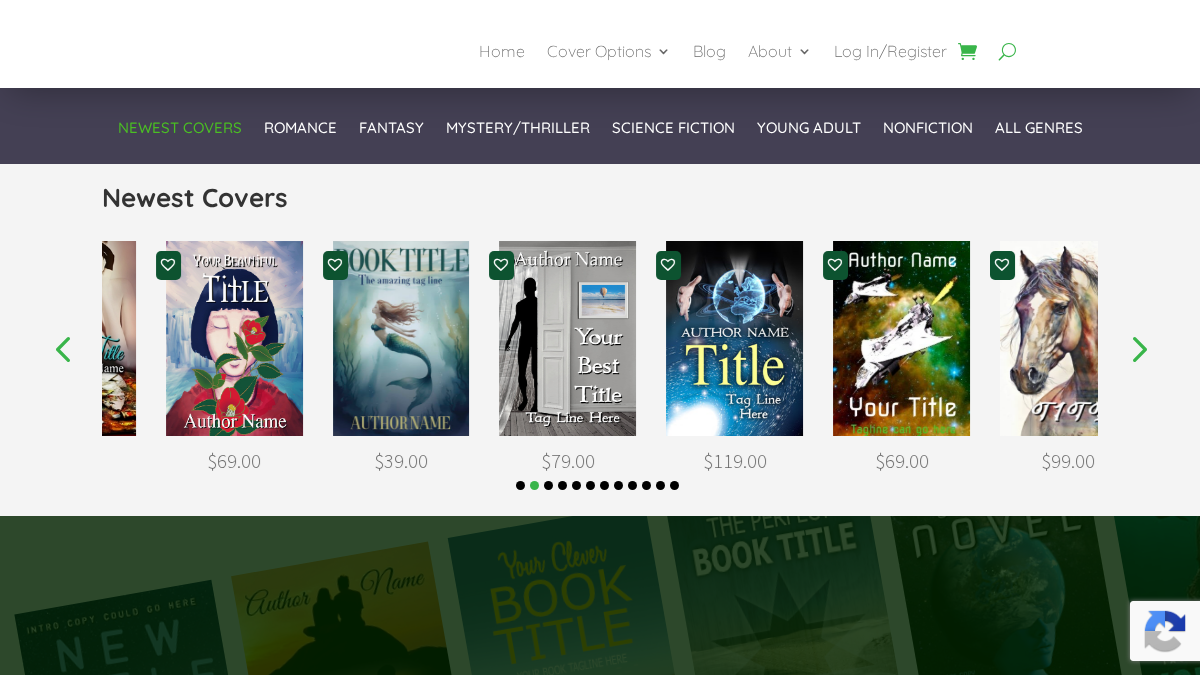1200x675 pixels.
Task: Select the Fantasy genre tab
Action: coord(391,128)
